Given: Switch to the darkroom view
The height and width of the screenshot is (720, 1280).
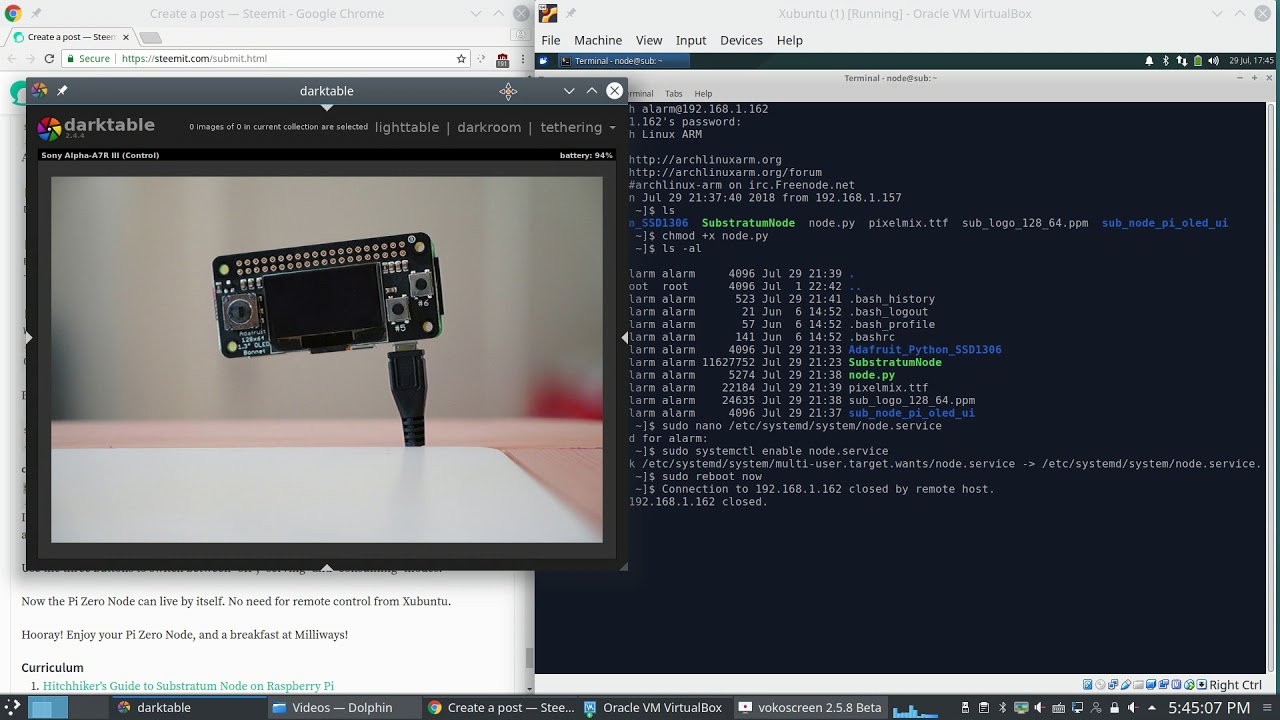Looking at the screenshot, I should tap(489, 127).
